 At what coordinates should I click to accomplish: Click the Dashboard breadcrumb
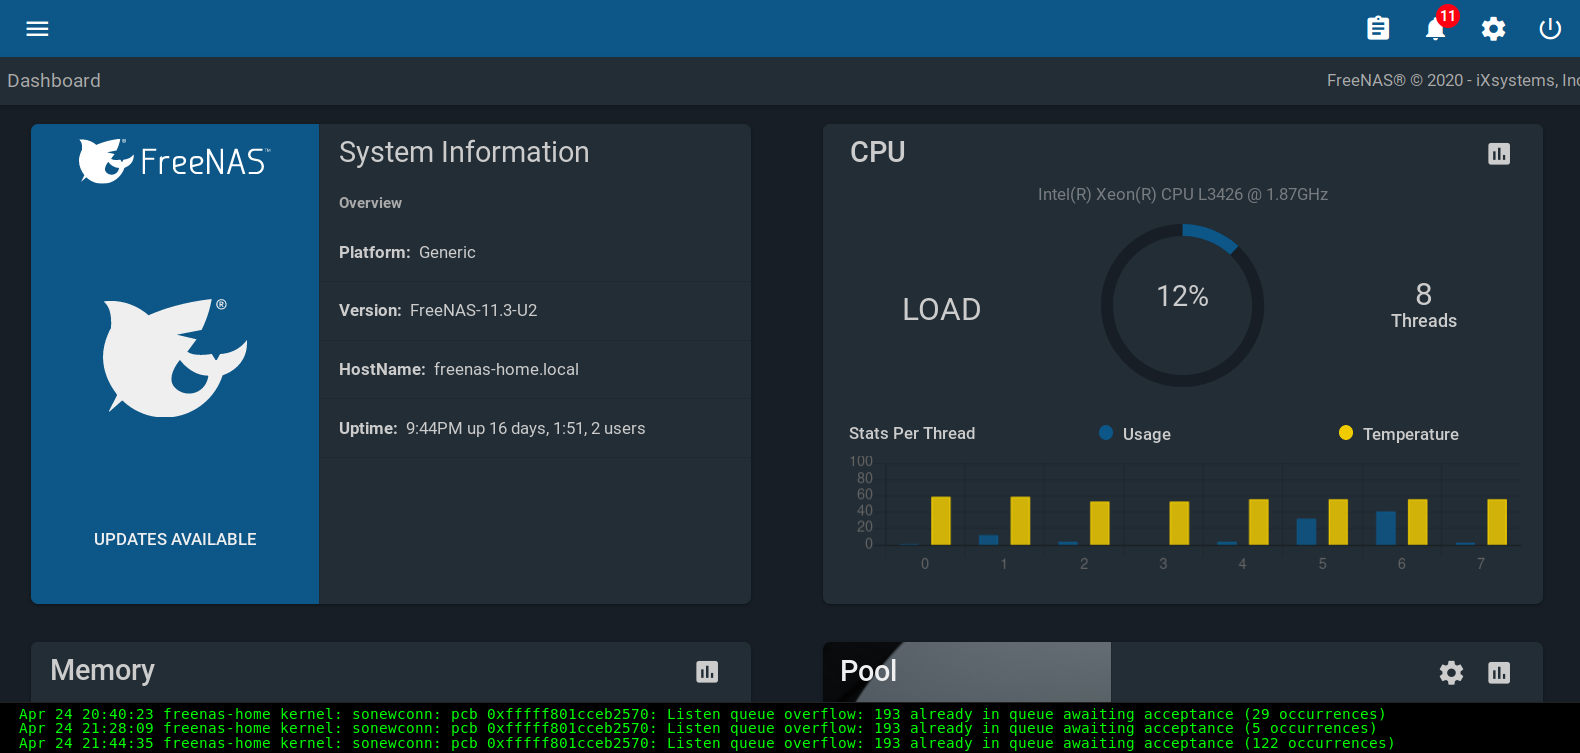click(54, 81)
